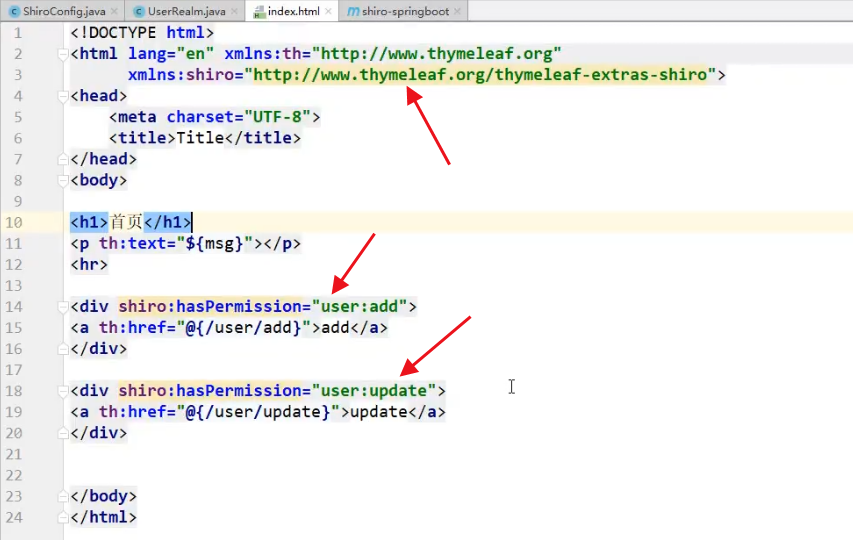Fold marker at closing body line 23
This screenshot has height=540, width=853.
(x=63, y=496)
